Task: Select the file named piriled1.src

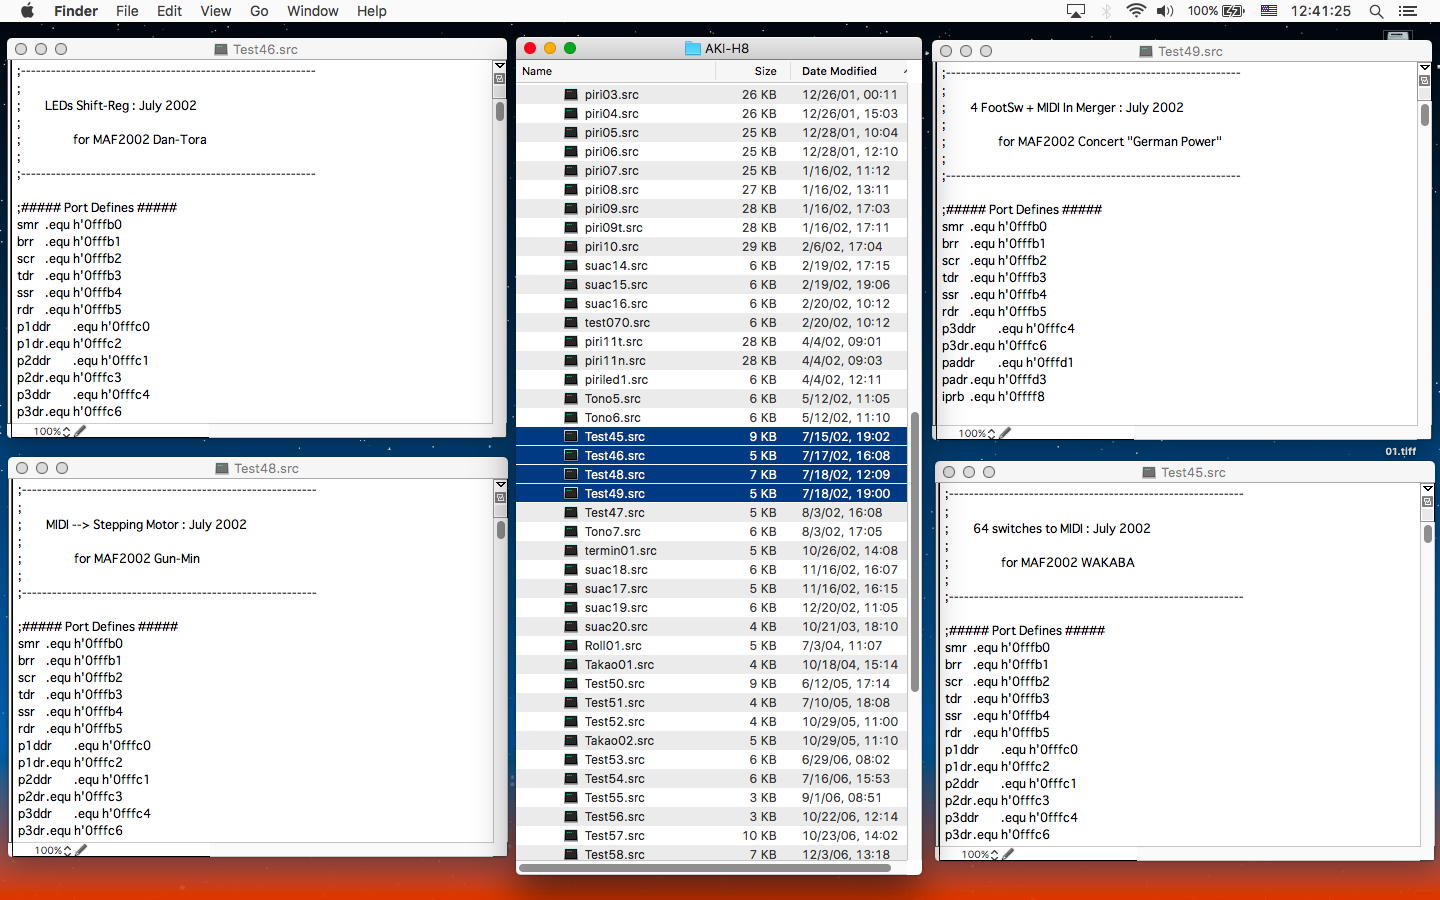Action: point(712,379)
